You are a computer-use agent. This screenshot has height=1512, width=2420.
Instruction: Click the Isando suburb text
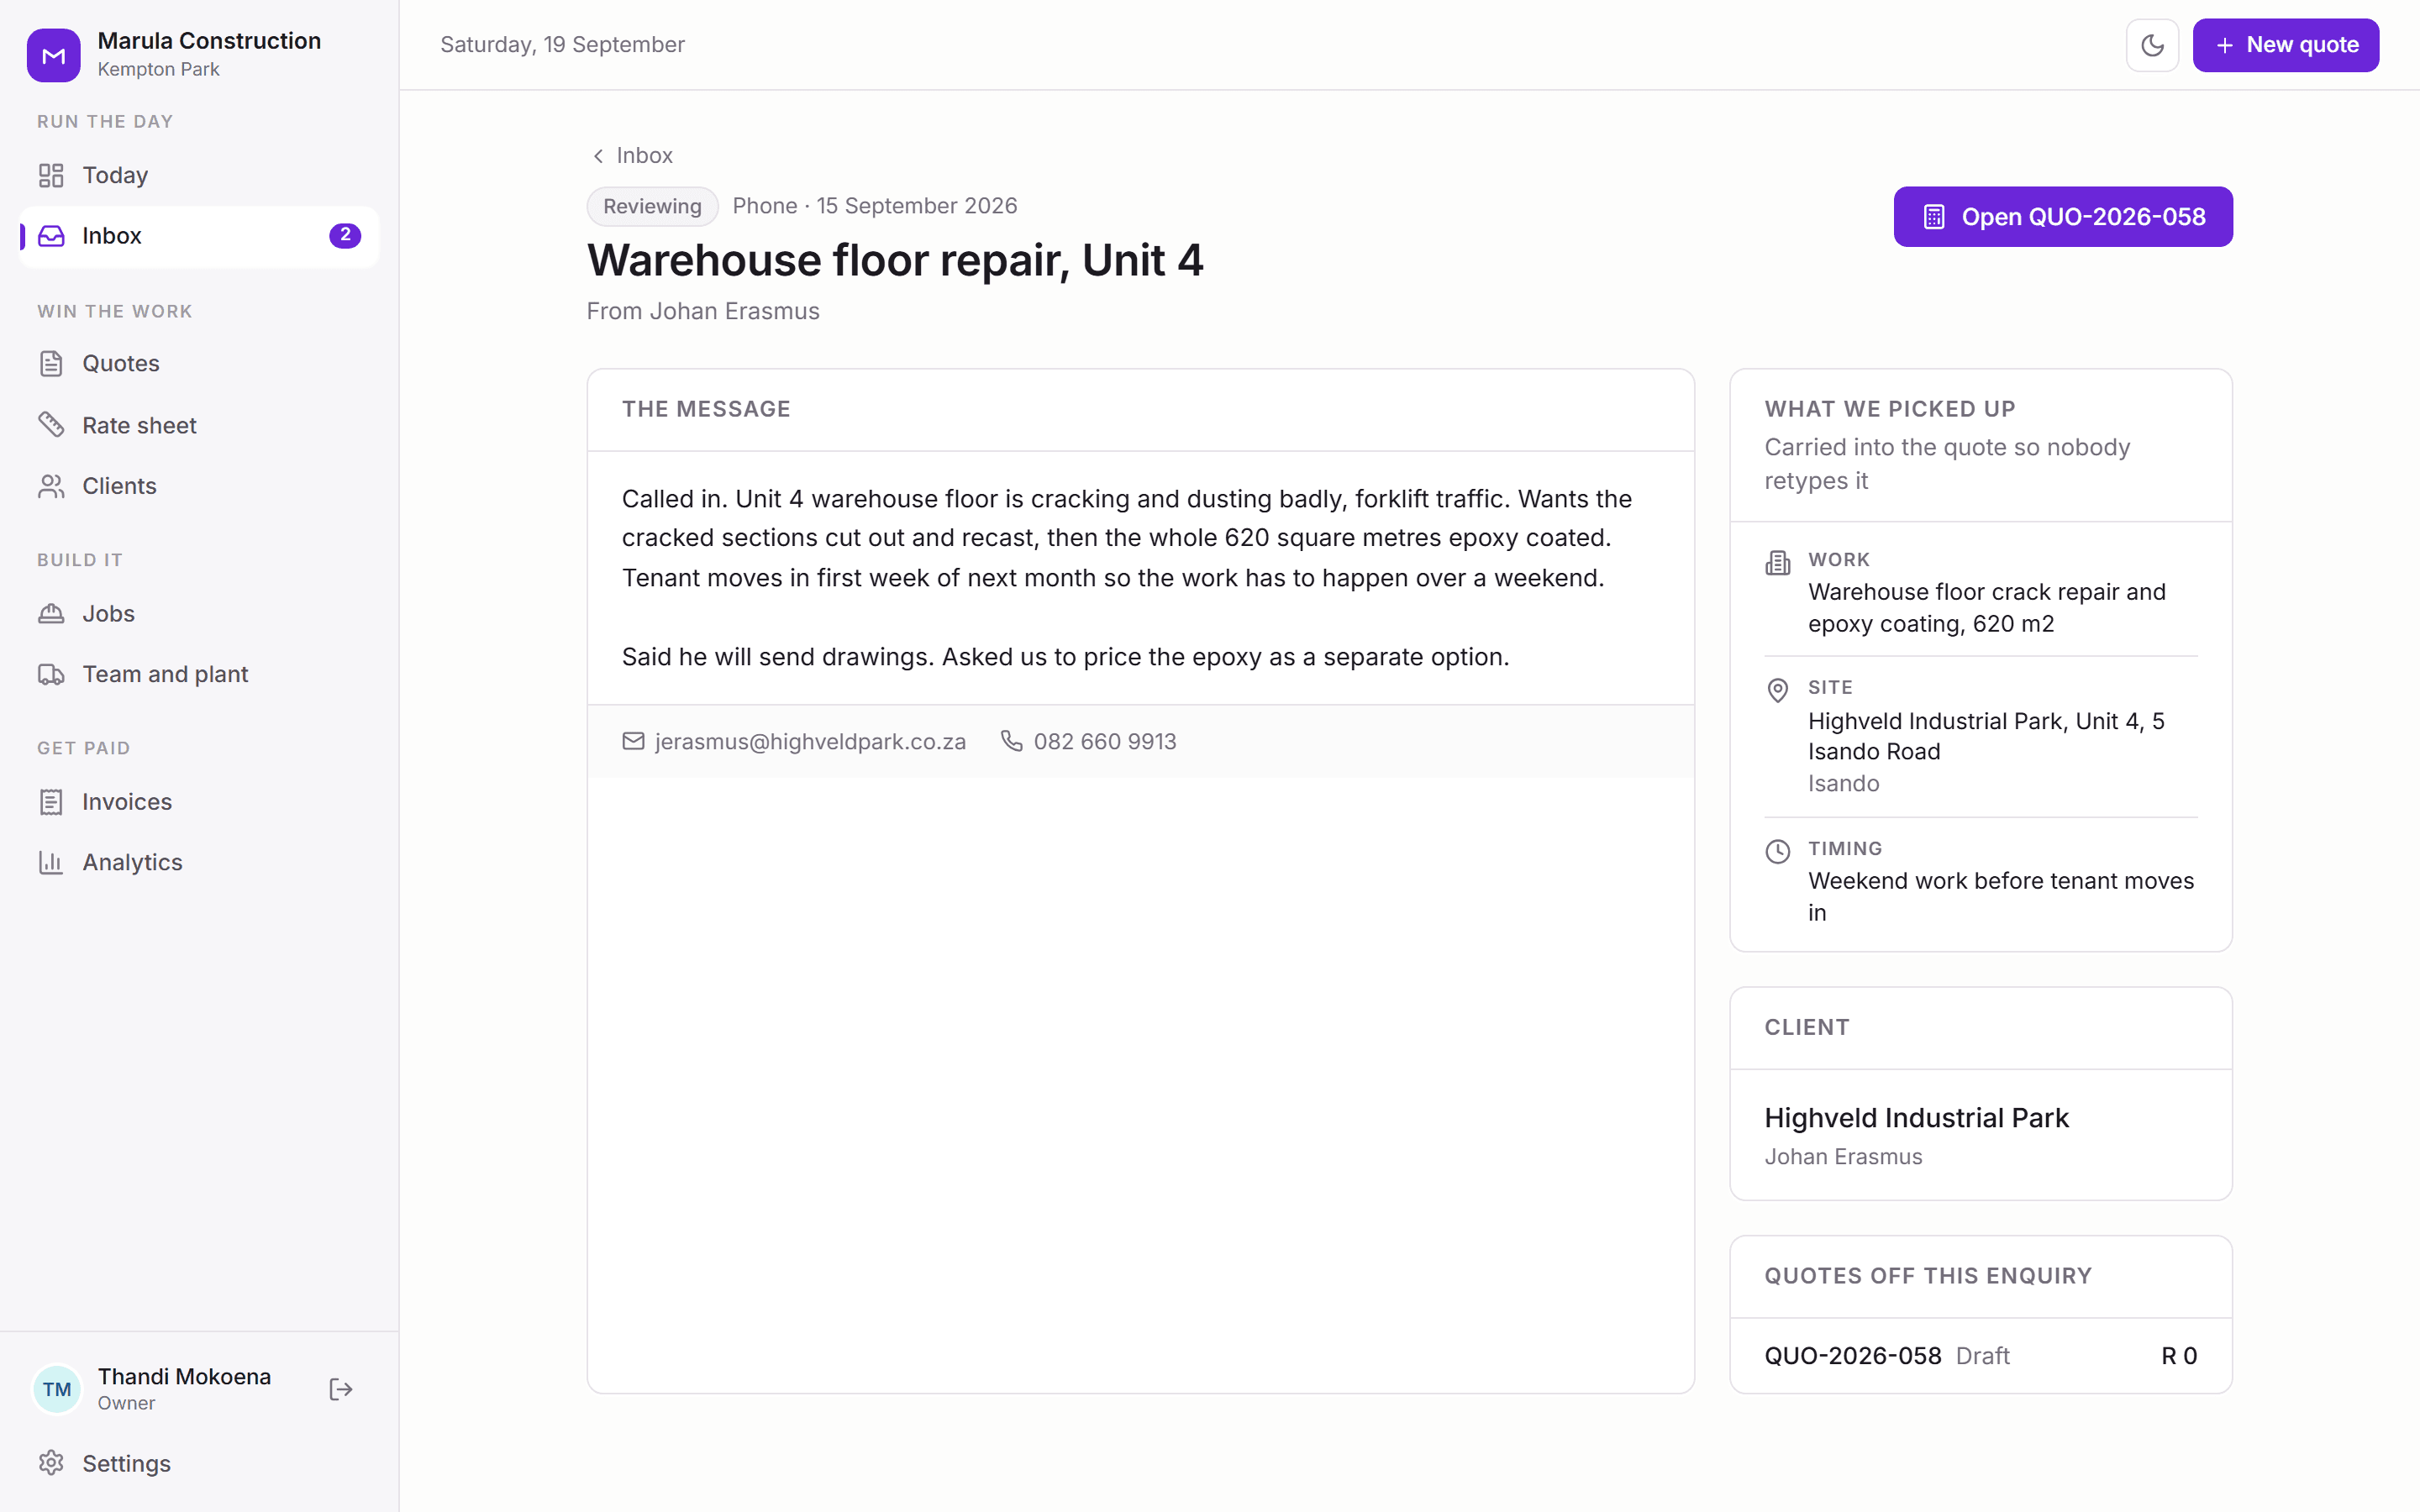[1843, 784]
